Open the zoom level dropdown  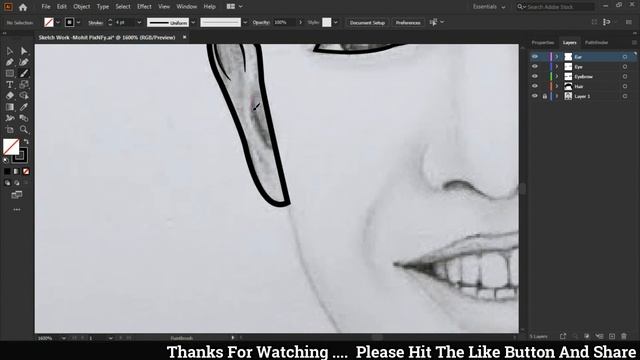(63, 338)
